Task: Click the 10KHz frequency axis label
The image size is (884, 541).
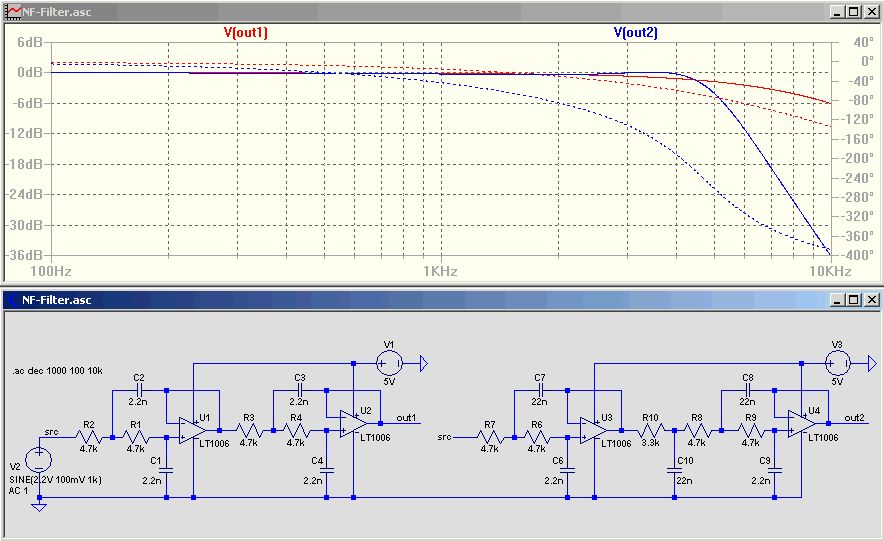Action: [x=830, y=271]
